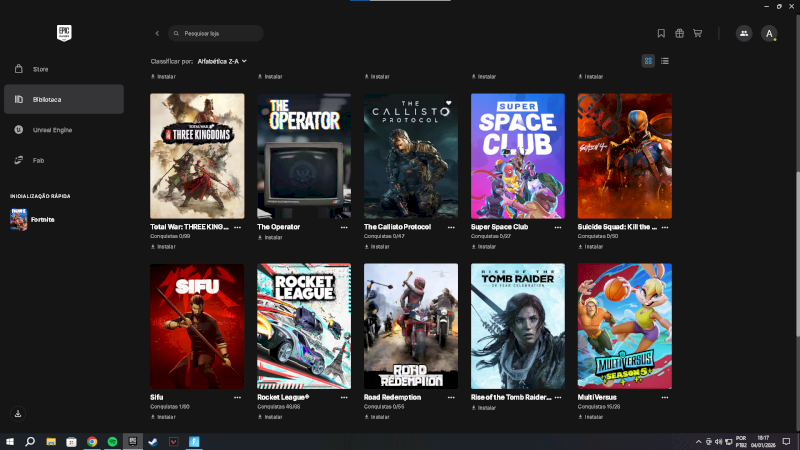Image resolution: width=800 pixels, height=450 pixels.
Task: Open Fab in the sidebar
Action: coord(38,160)
